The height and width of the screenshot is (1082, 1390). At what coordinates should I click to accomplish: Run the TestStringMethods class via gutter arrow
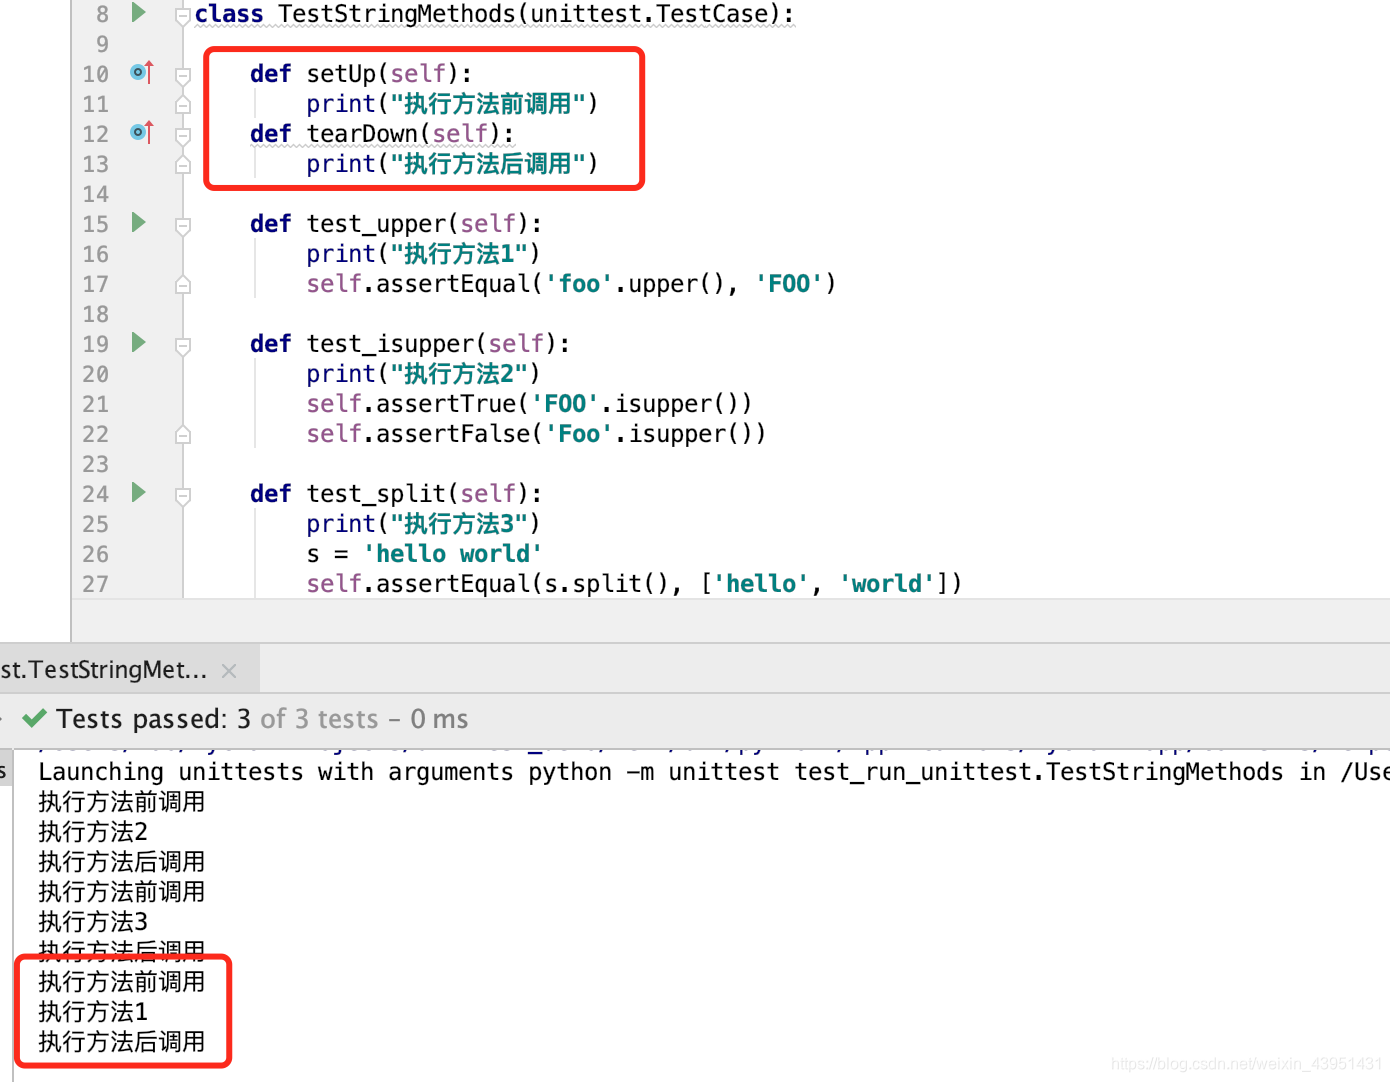point(139,13)
